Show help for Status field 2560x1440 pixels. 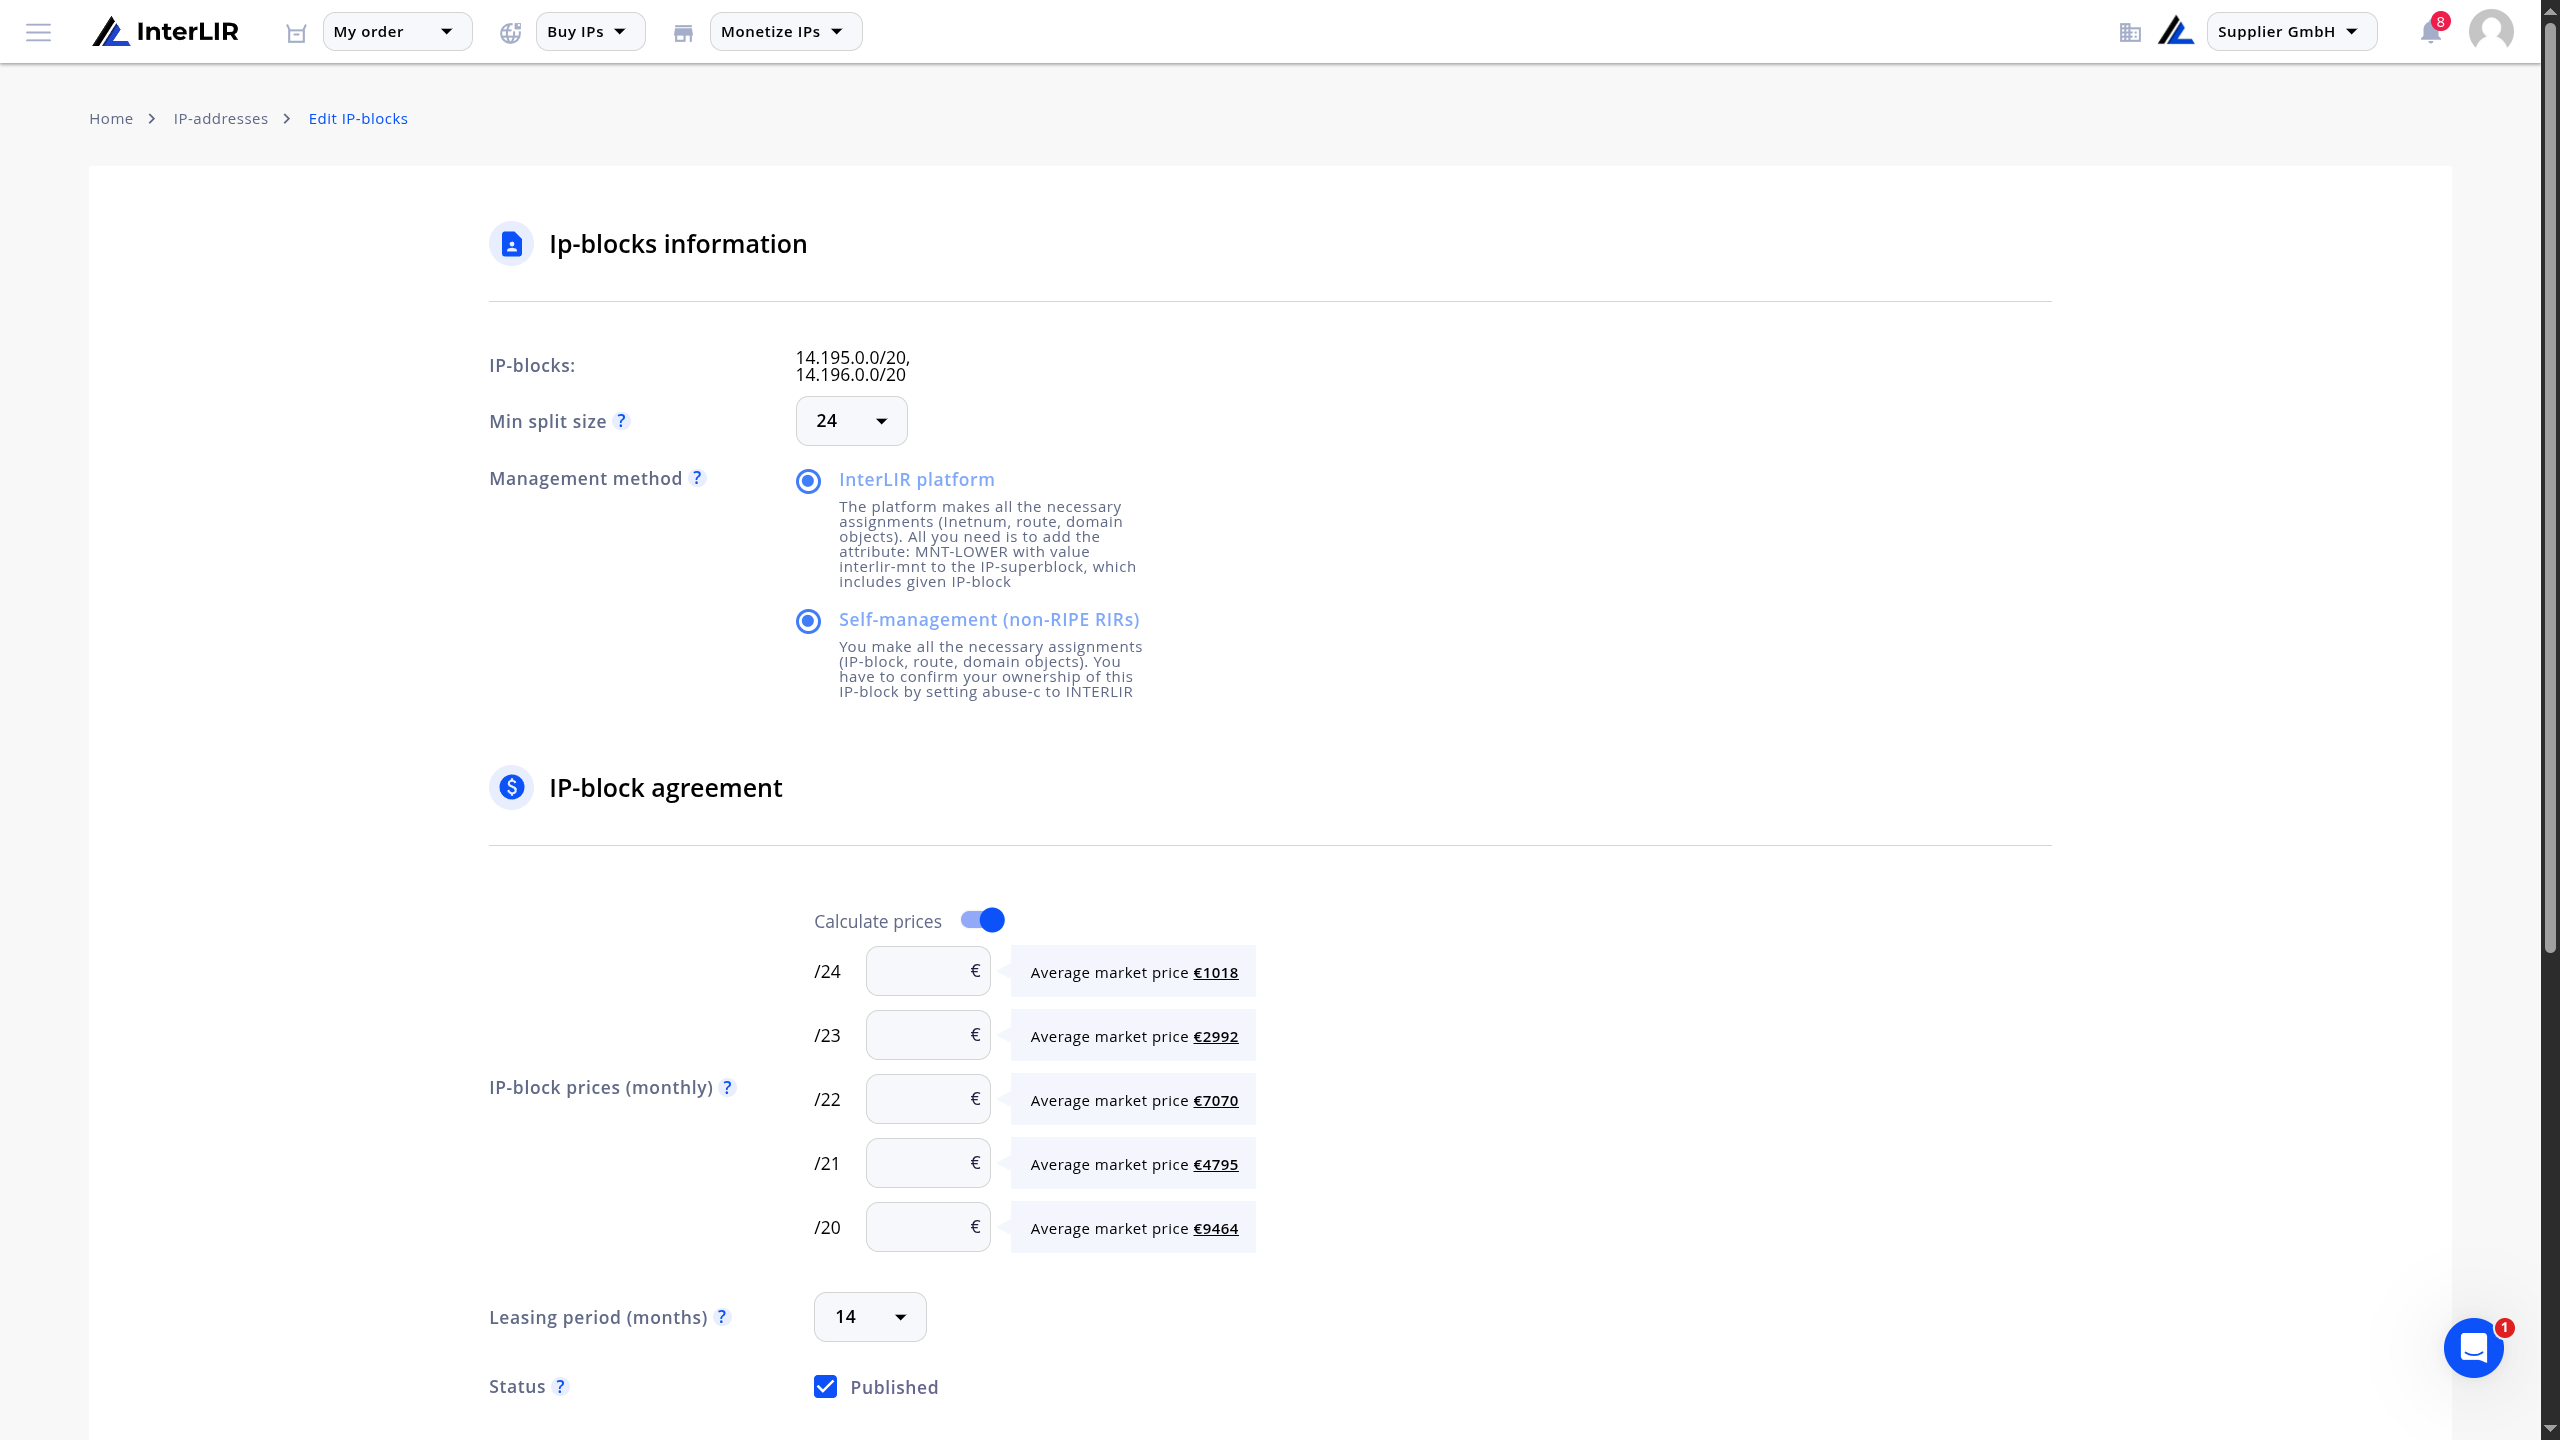pyautogui.click(x=560, y=1386)
